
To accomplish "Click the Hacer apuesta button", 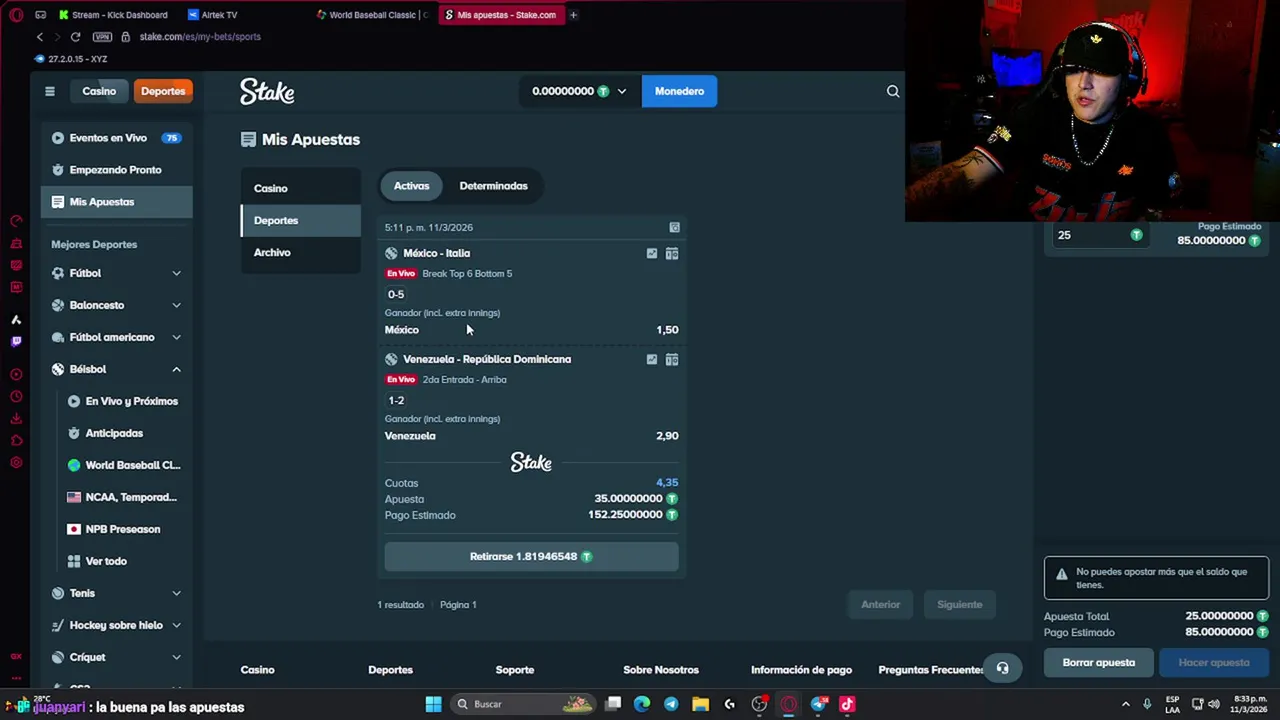I will click(1213, 662).
